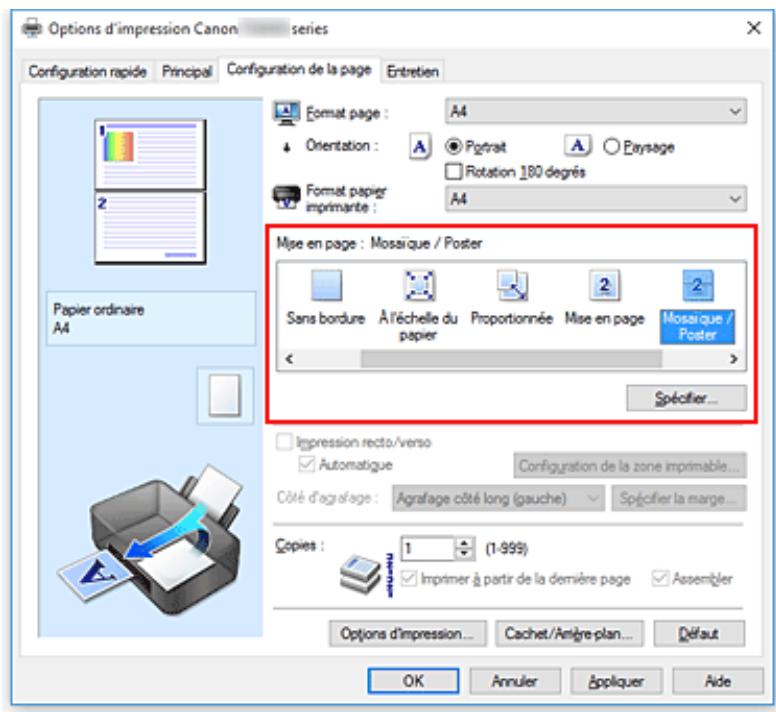
Task: Switch to Configuration rapide tab
Action: tap(88, 72)
